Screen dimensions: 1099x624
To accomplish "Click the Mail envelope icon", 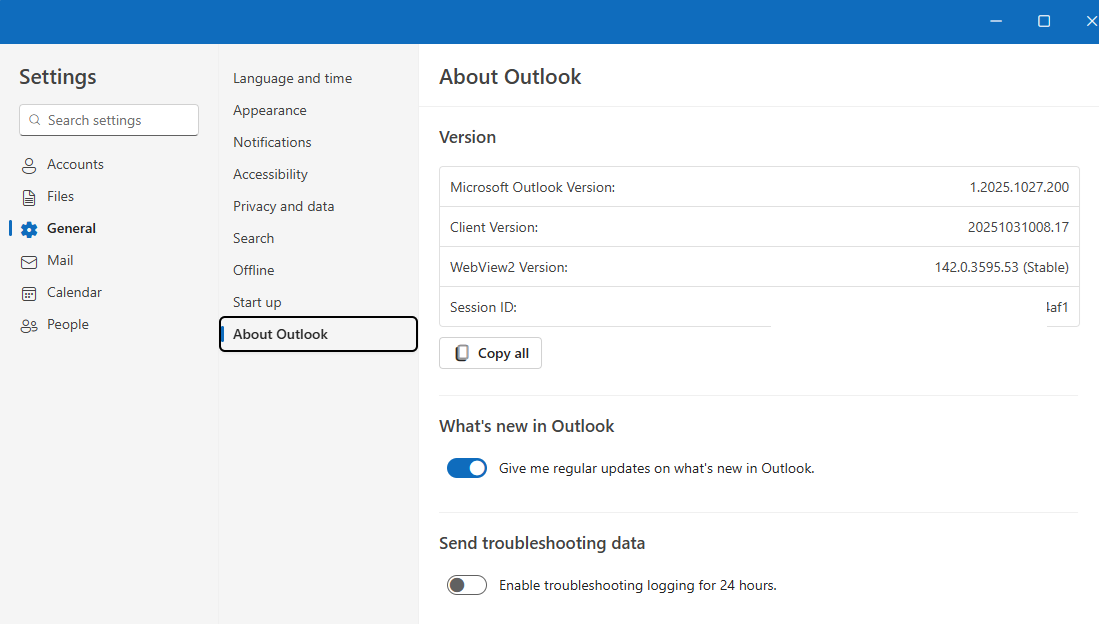I will click(x=29, y=262).
